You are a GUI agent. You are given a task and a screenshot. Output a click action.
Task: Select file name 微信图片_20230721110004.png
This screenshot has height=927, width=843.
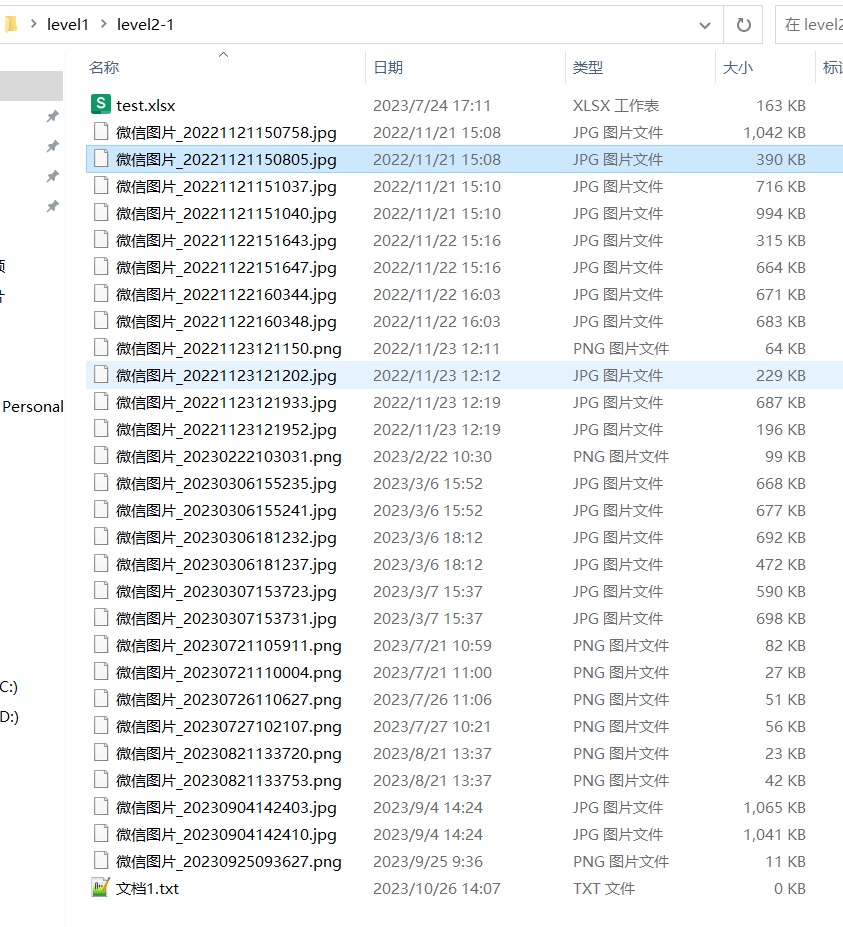pyautogui.click(x=229, y=673)
